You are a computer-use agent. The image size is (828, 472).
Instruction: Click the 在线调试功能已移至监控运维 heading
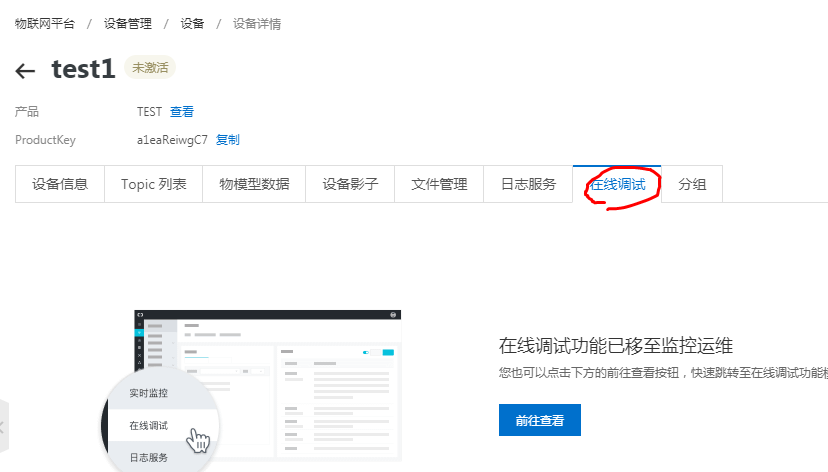point(616,346)
